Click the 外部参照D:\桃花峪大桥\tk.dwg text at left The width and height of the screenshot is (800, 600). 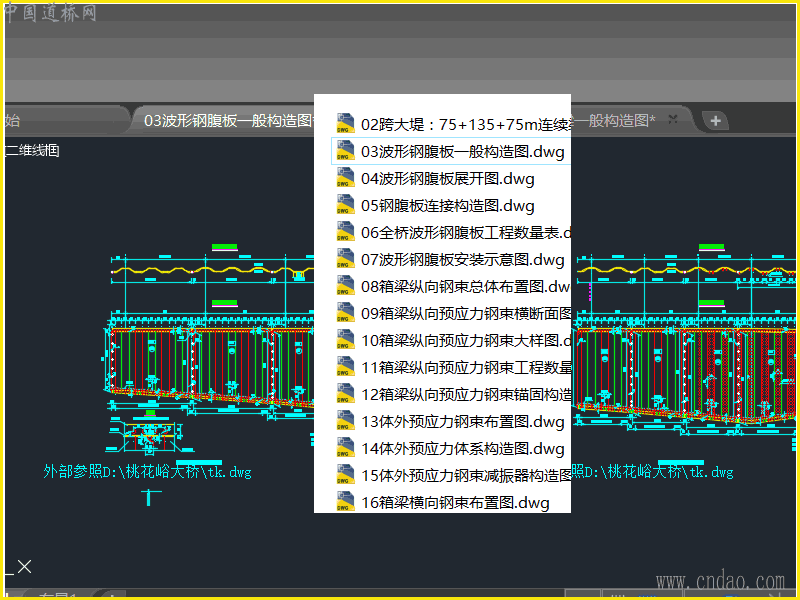(x=147, y=471)
